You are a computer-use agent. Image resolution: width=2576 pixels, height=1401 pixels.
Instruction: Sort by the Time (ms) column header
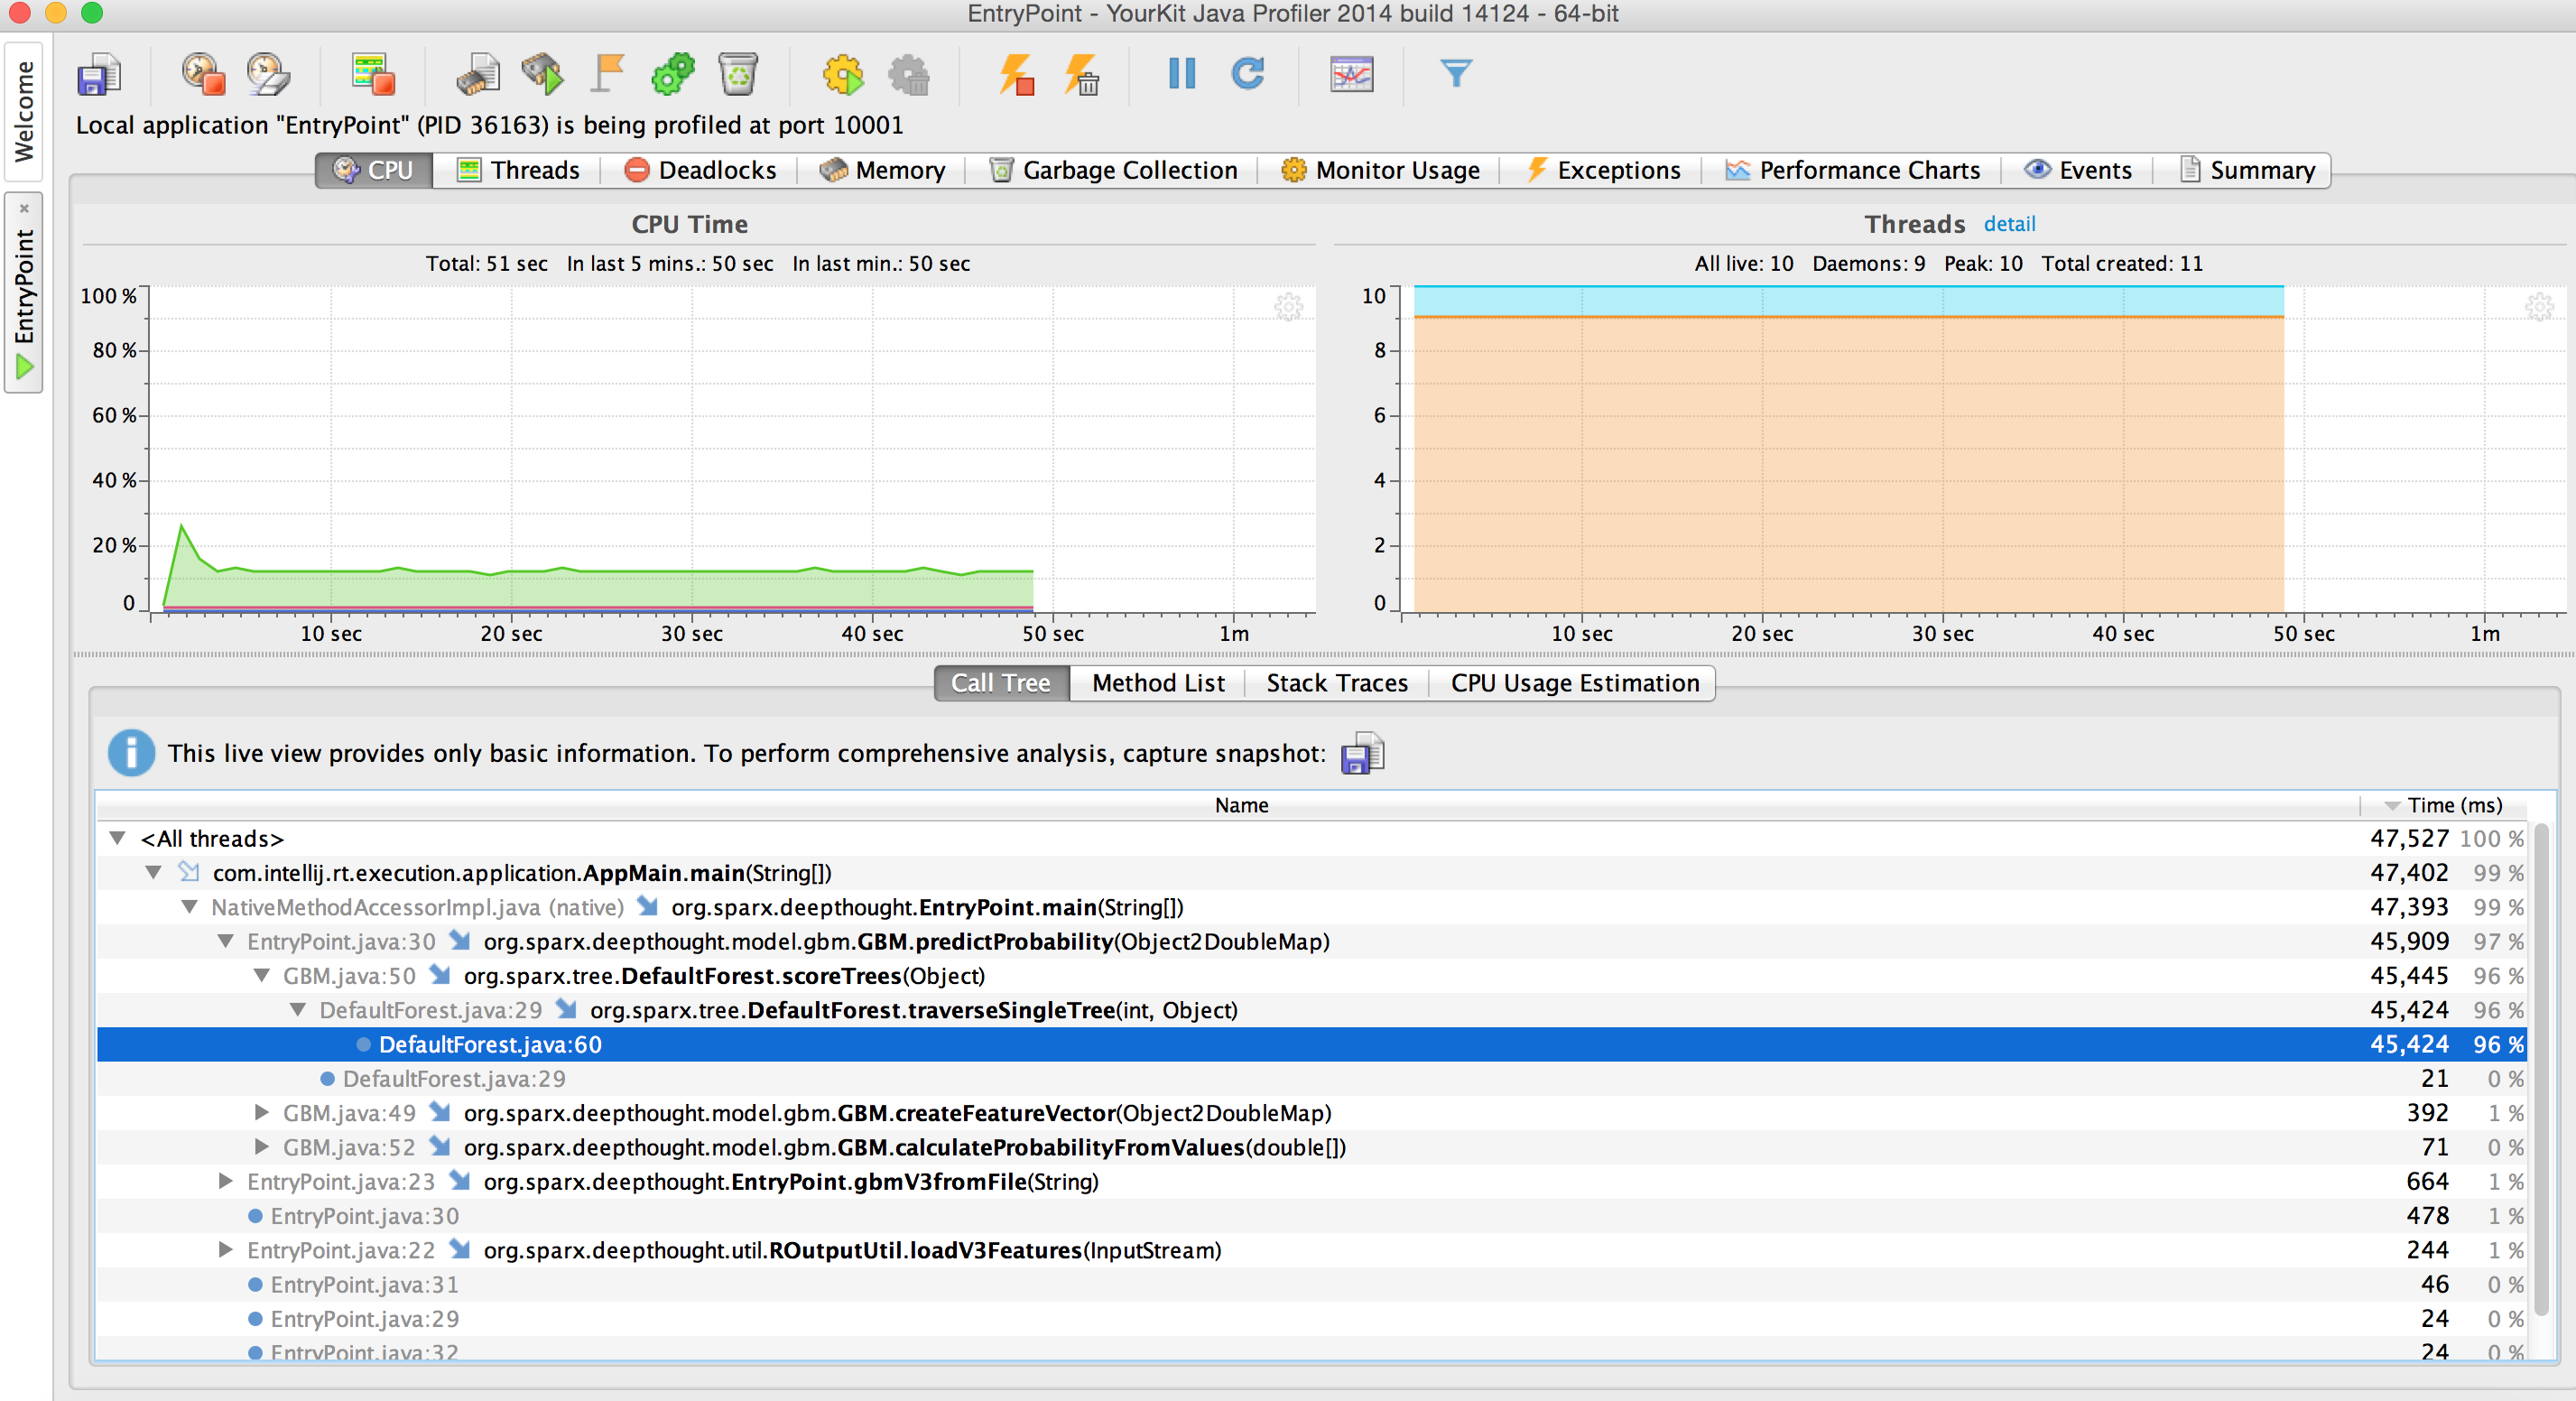pyautogui.click(x=2443, y=805)
